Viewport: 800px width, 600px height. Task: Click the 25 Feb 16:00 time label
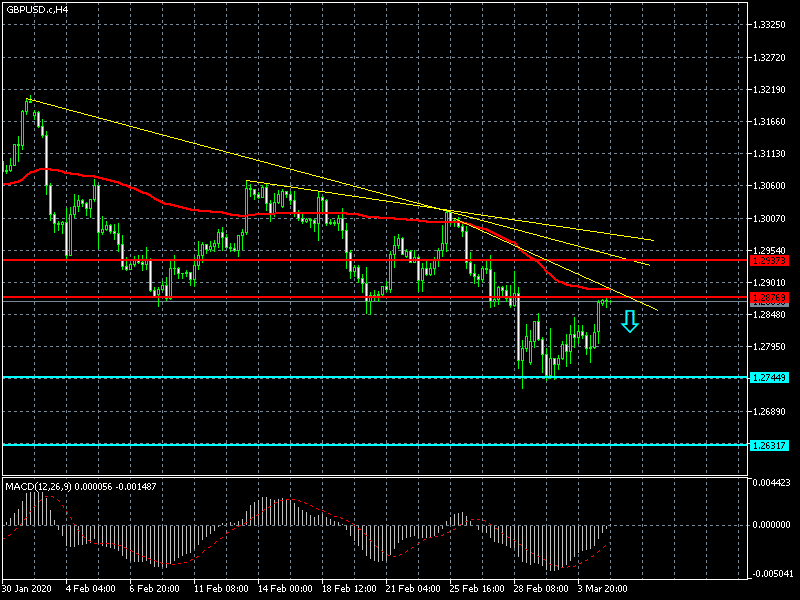pos(475,590)
